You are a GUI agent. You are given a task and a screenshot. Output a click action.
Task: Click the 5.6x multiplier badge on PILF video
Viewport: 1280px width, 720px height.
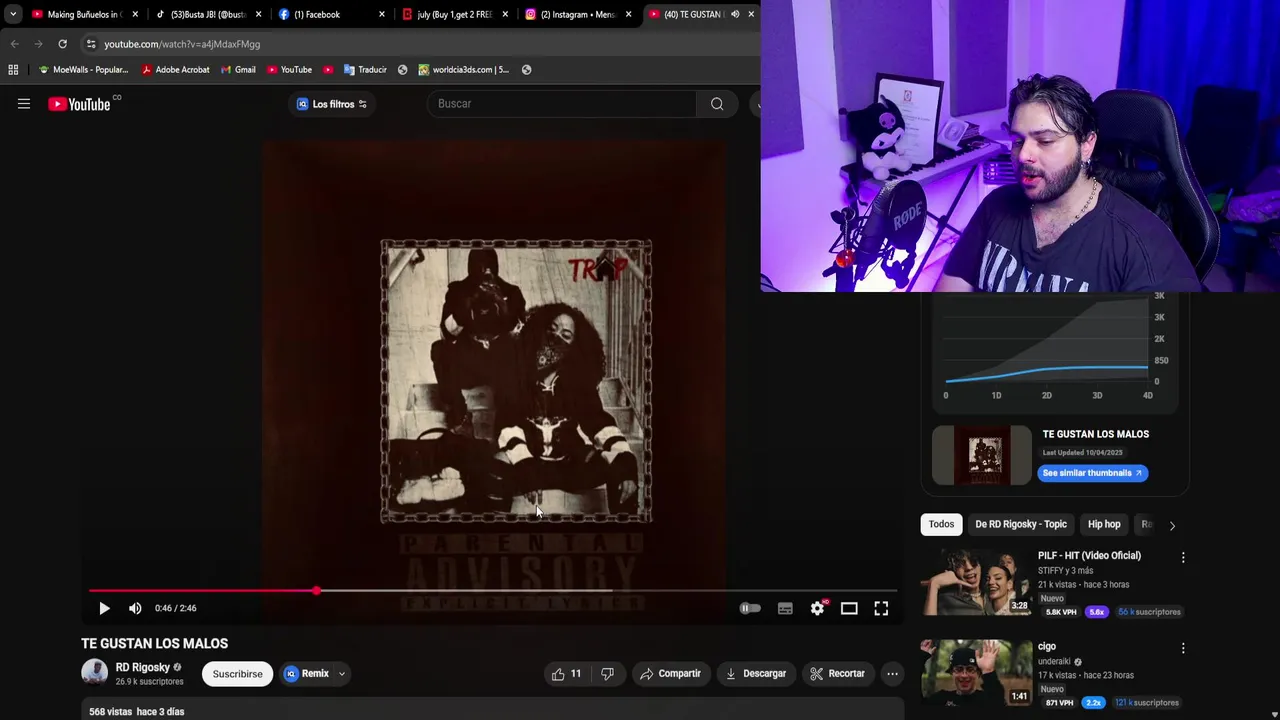(x=1097, y=612)
